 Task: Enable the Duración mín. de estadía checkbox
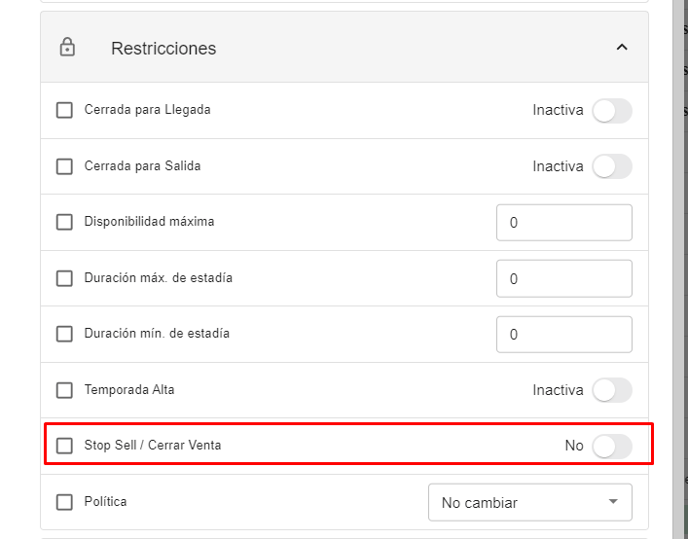pyautogui.click(x=65, y=334)
